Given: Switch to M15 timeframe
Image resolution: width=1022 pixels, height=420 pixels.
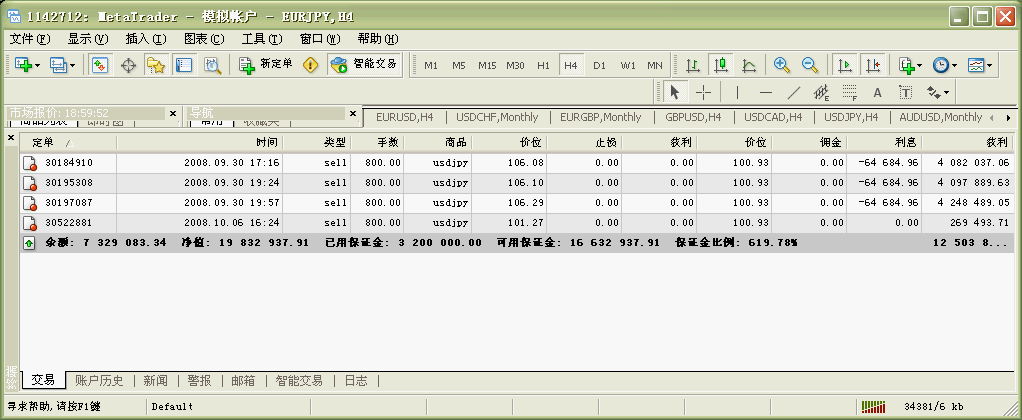Looking at the screenshot, I should [x=487, y=65].
